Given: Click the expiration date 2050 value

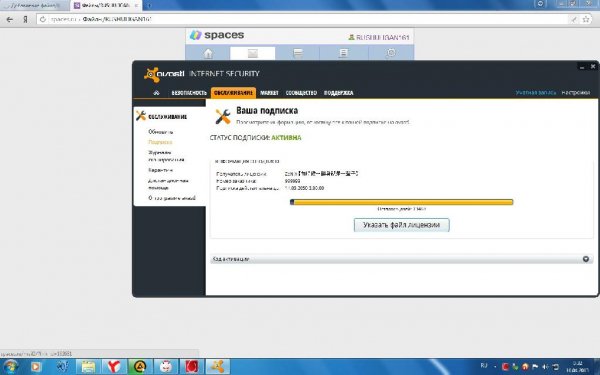Looking at the screenshot, I should coord(305,188).
